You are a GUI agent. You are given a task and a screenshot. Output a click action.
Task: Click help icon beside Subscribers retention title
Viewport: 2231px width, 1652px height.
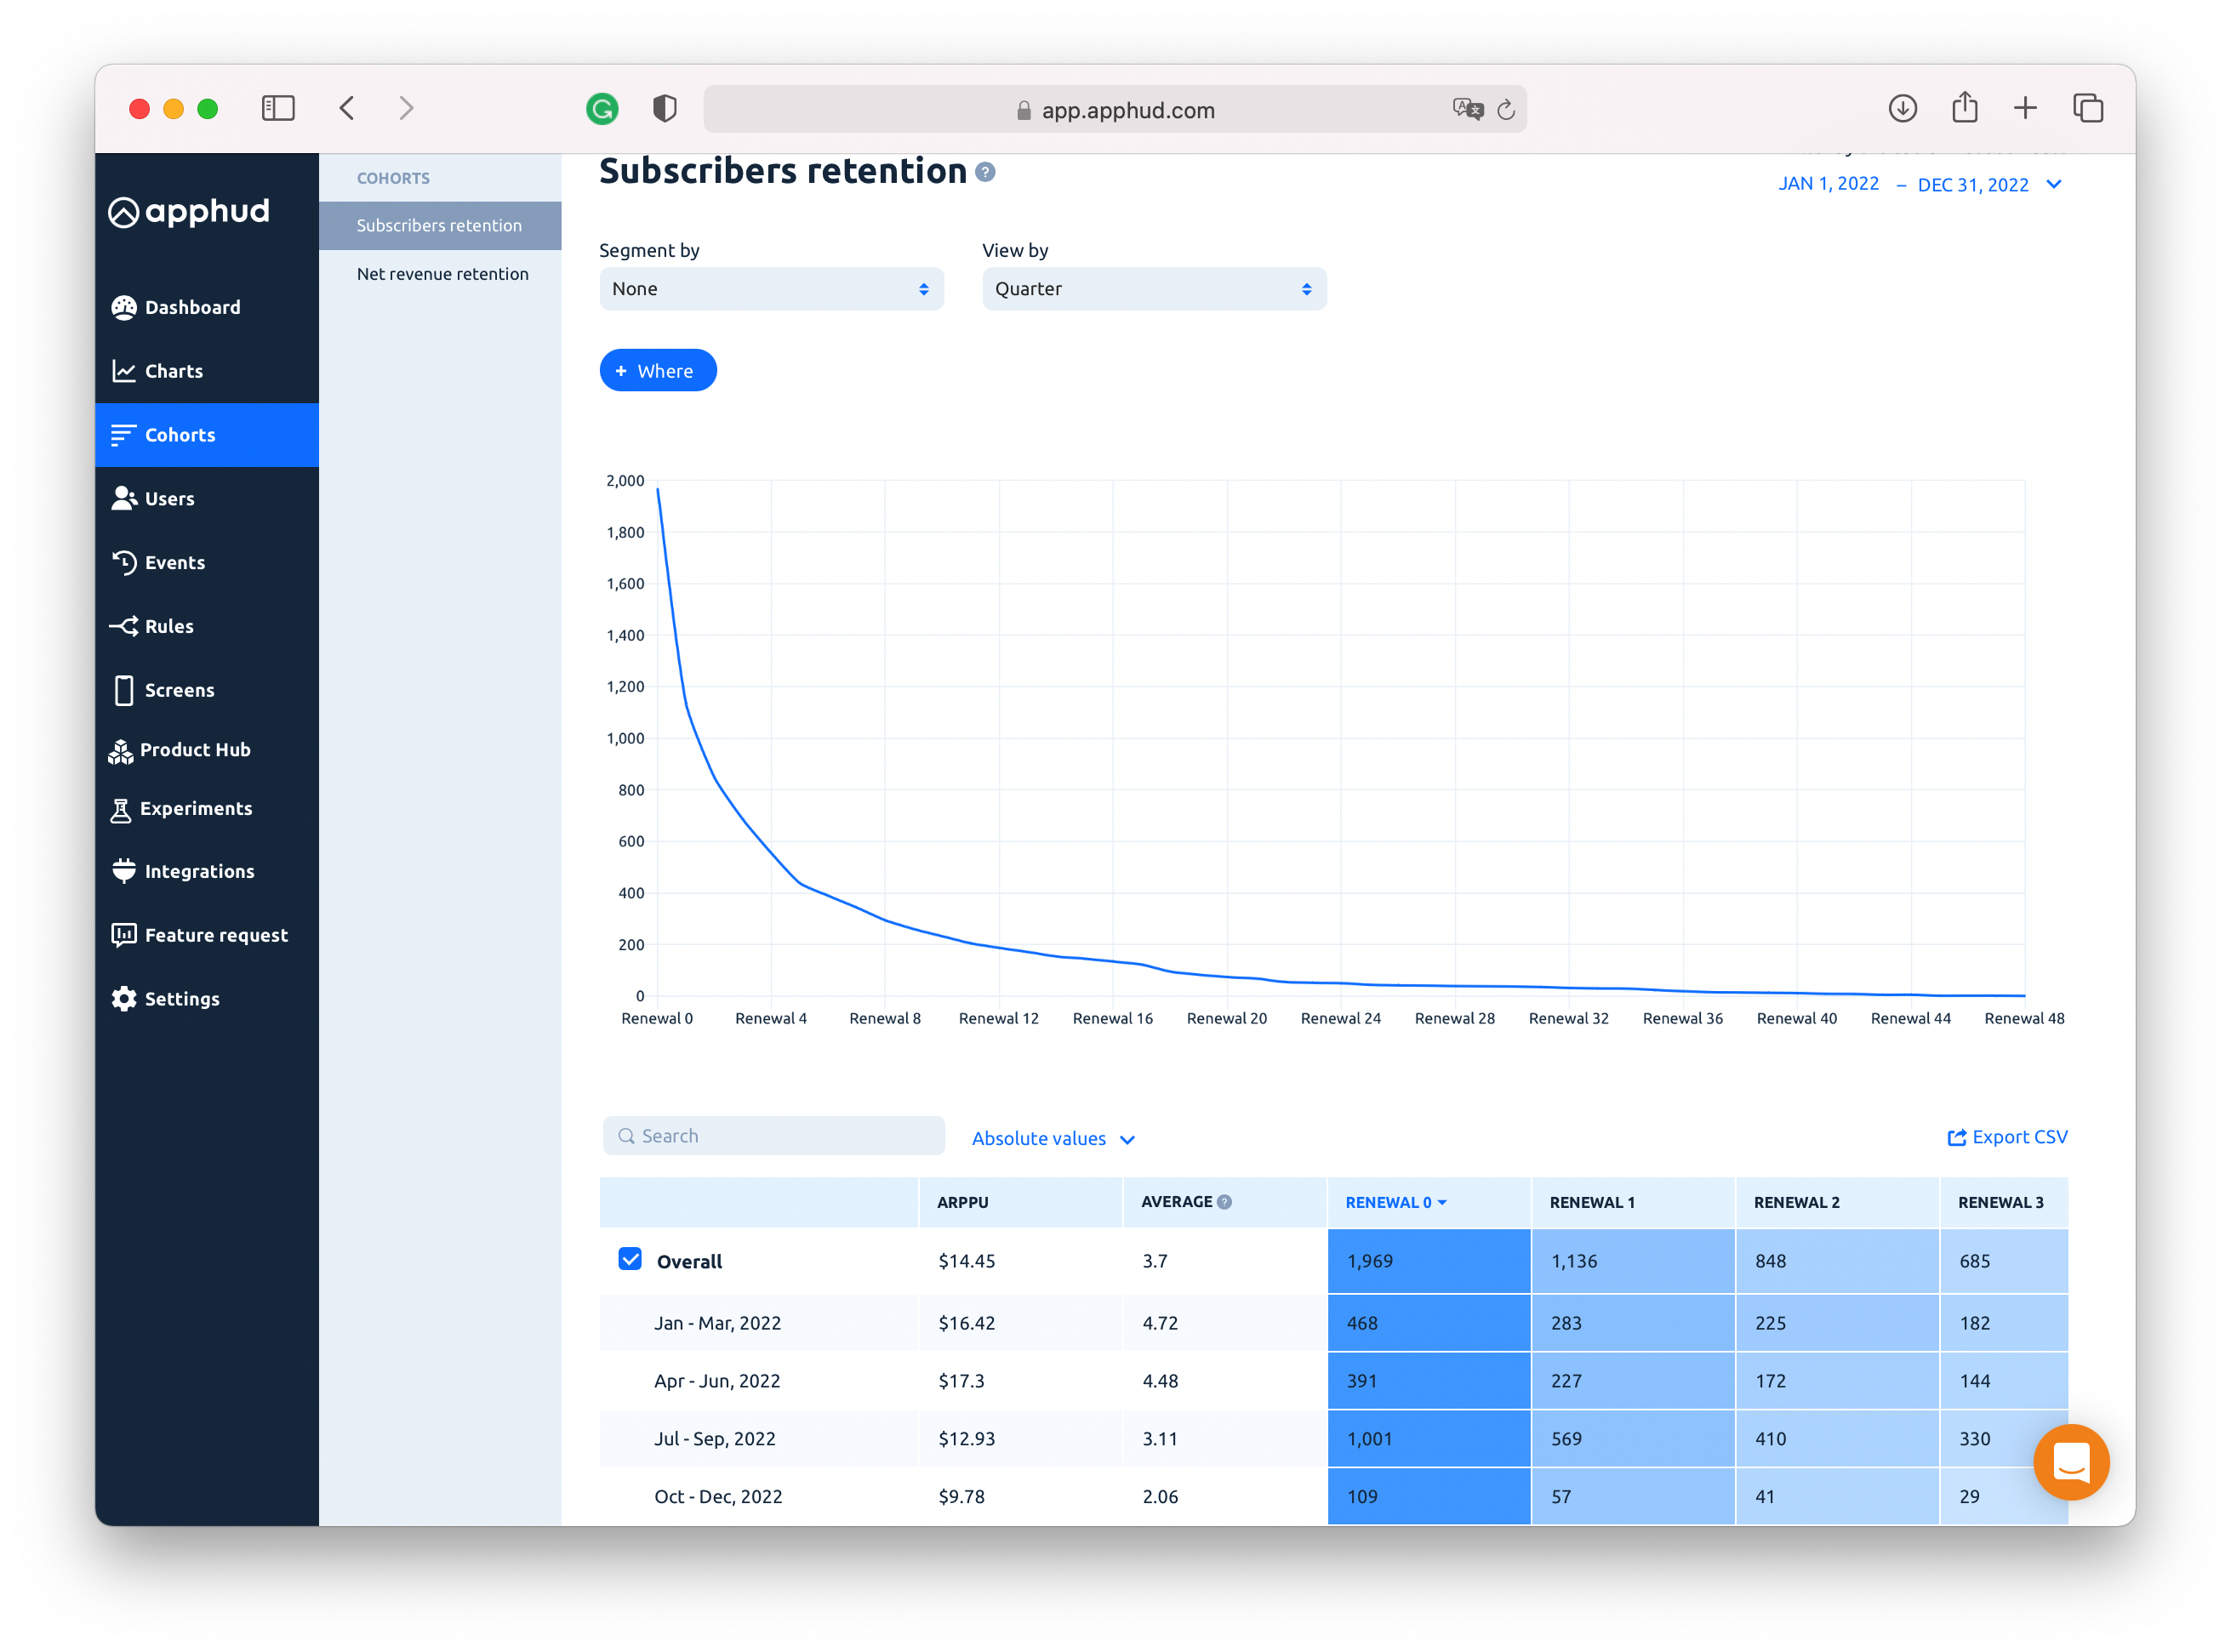click(x=985, y=172)
